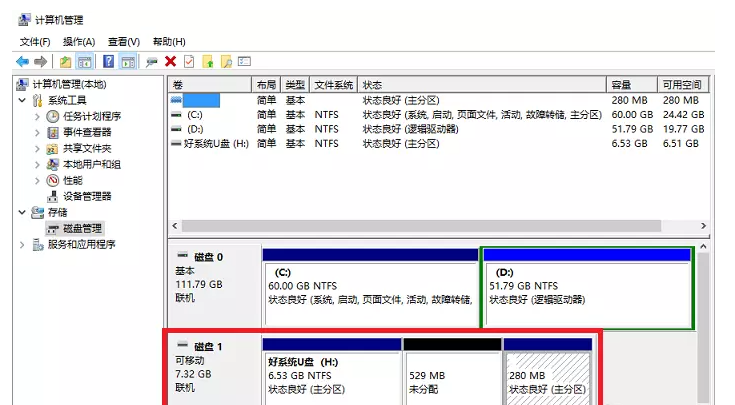Open the 操作(A) menu
Image resolution: width=735 pixels, height=405 pixels.
[x=79, y=42]
